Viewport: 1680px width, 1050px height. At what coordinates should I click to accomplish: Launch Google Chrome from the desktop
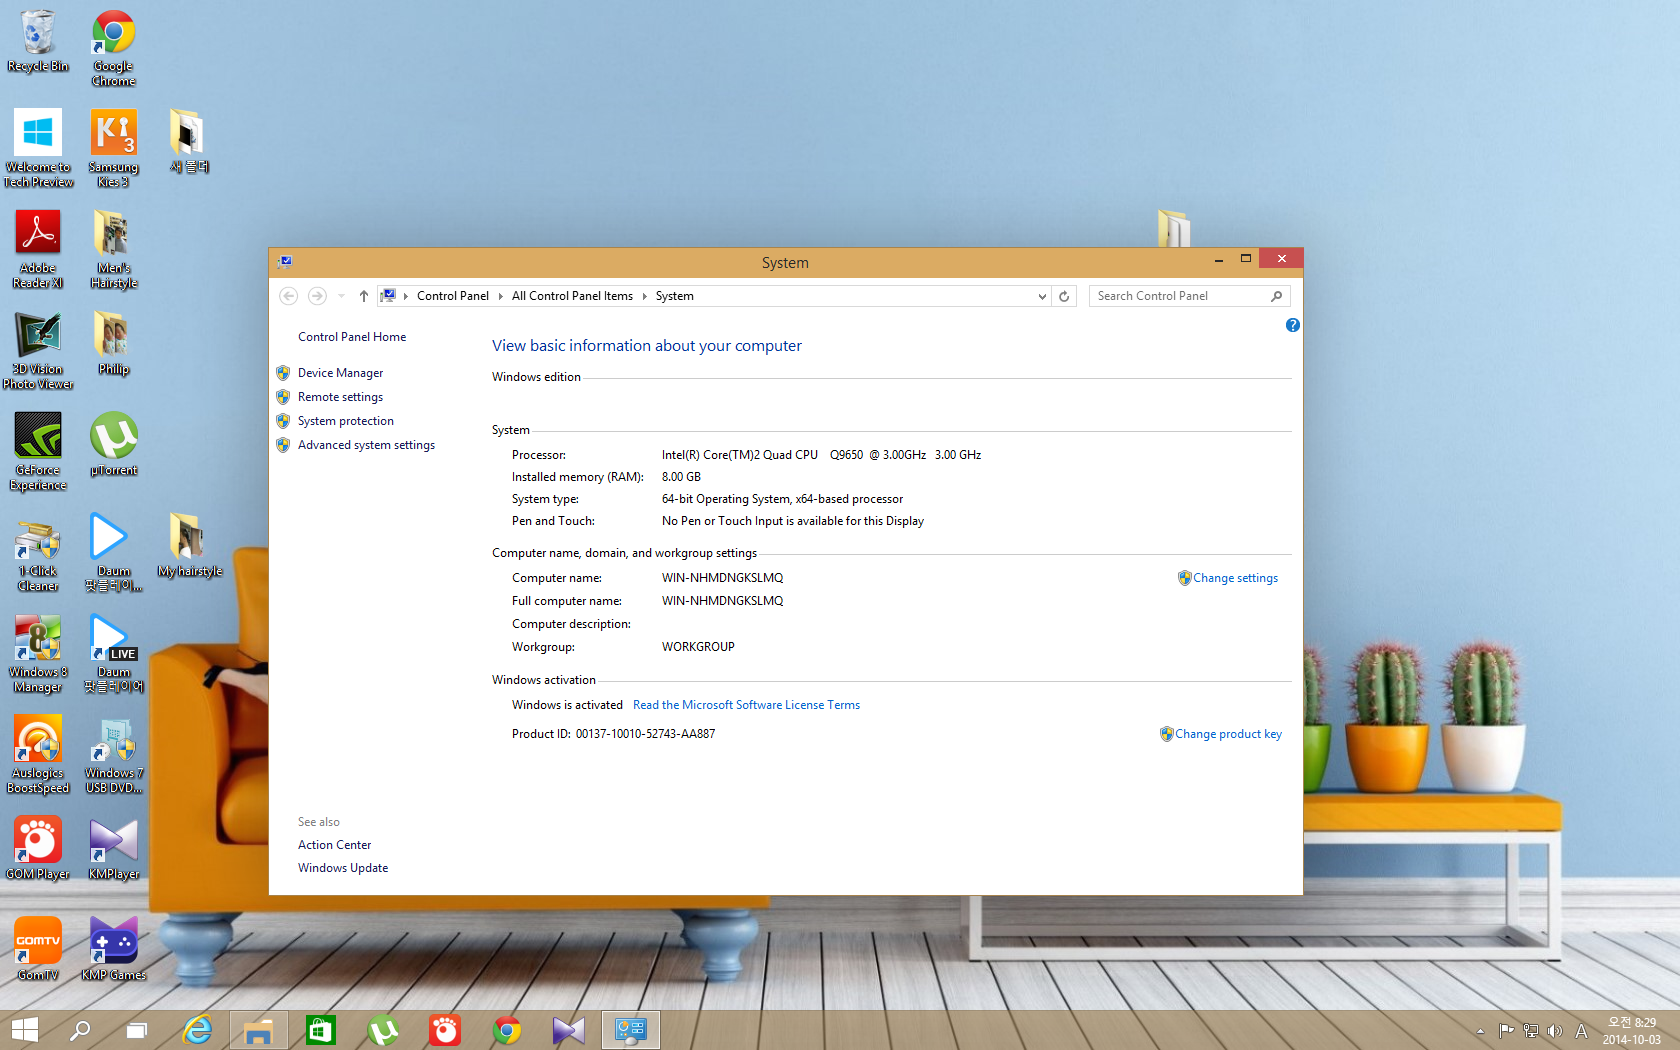click(113, 48)
